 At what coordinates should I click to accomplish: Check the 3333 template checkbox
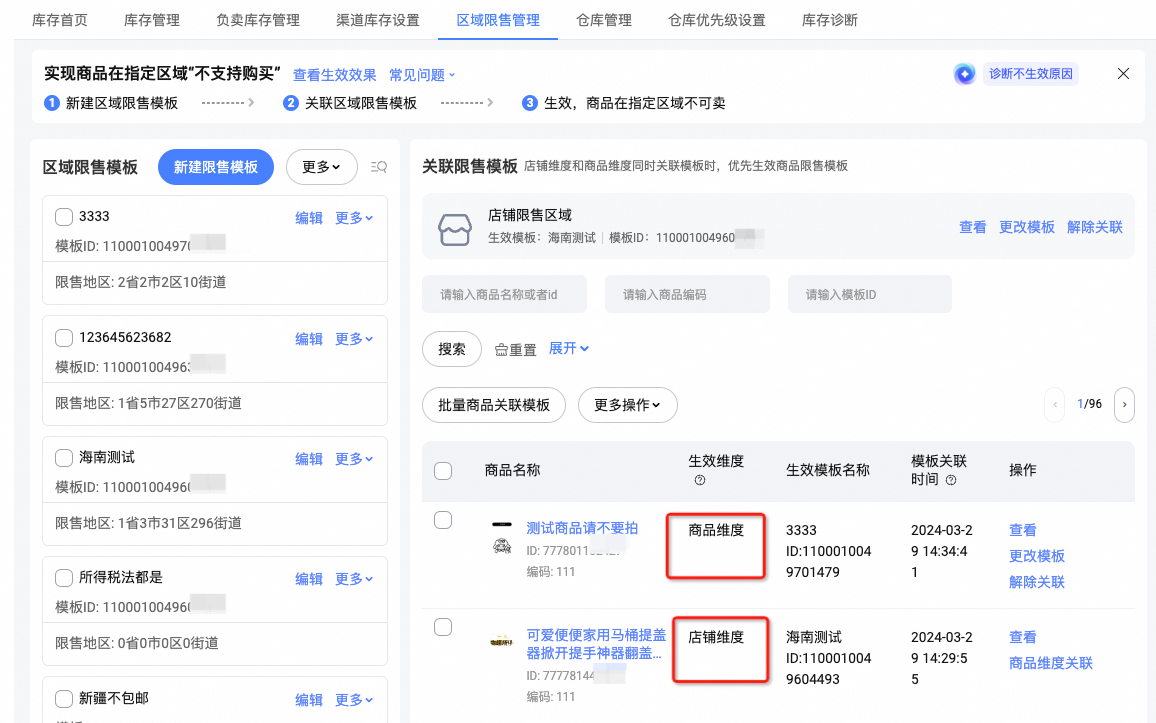coord(64,217)
